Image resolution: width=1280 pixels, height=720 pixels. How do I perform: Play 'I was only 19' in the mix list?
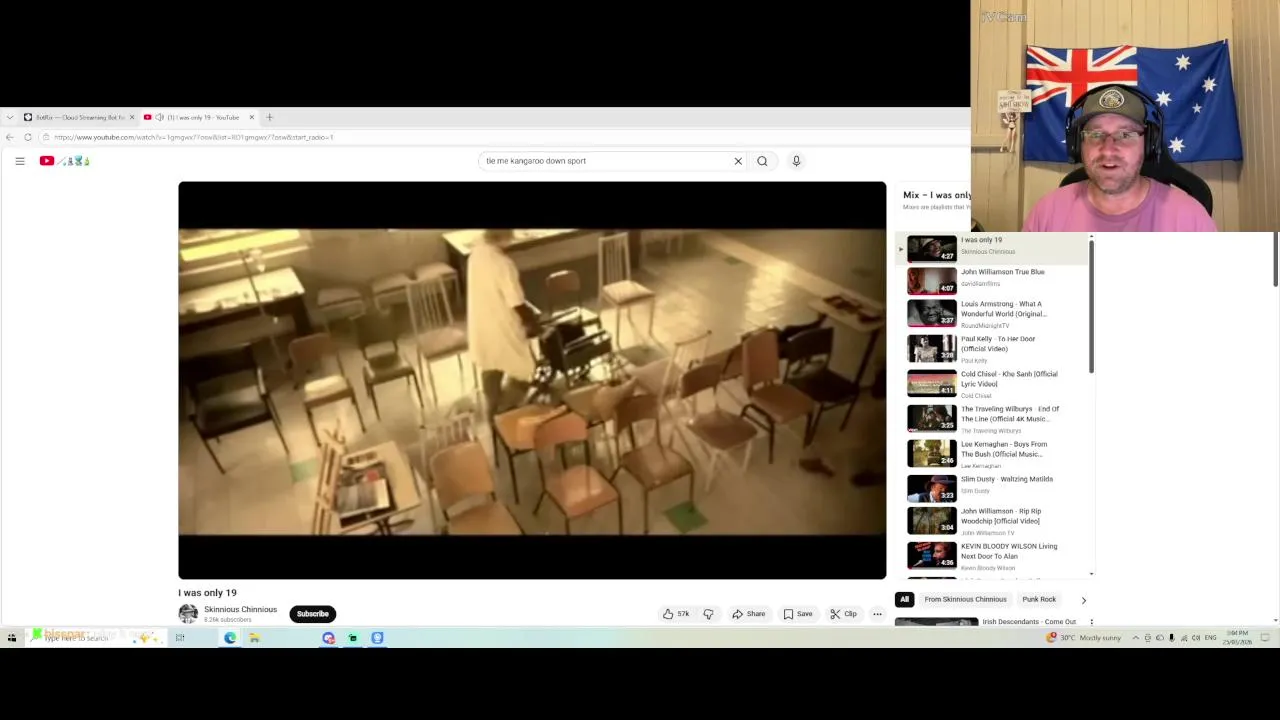pyautogui.click(x=991, y=248)
